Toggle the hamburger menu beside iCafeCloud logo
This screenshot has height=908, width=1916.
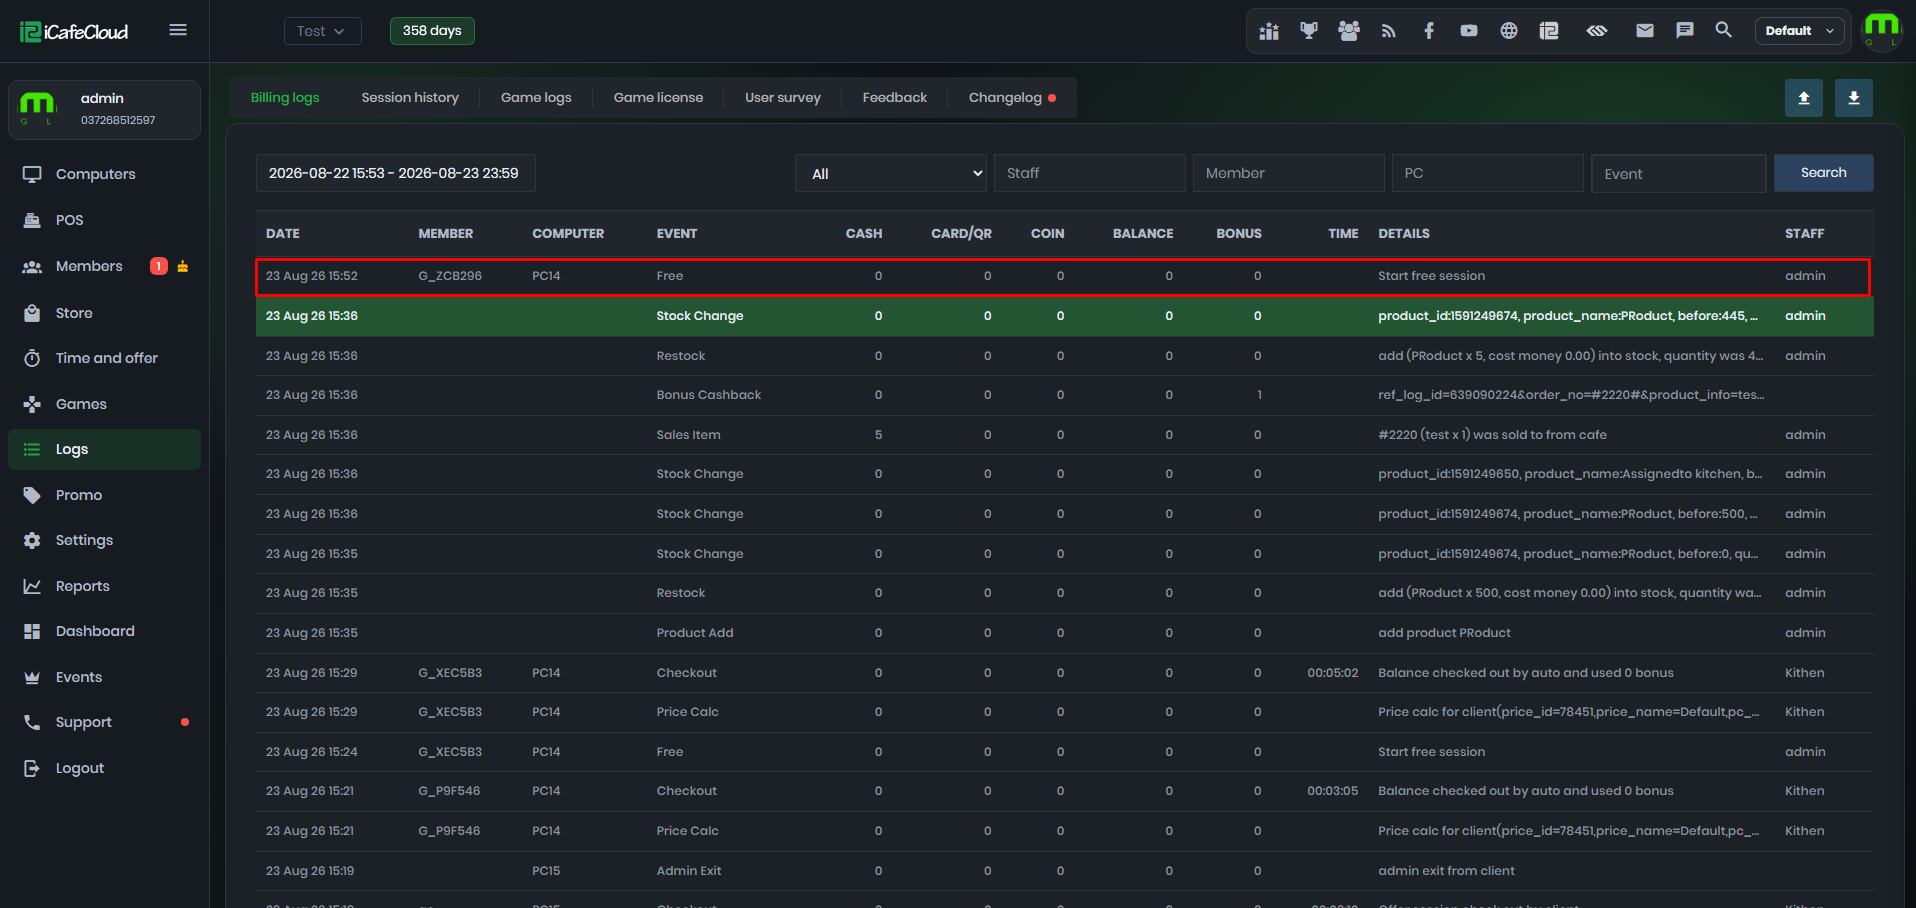(x=178, y=30)
